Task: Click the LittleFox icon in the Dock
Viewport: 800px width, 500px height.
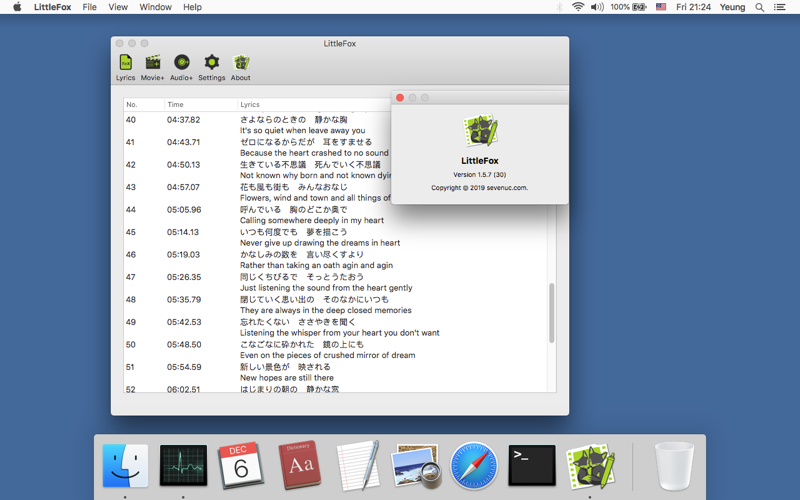Action: click(590, 466)
